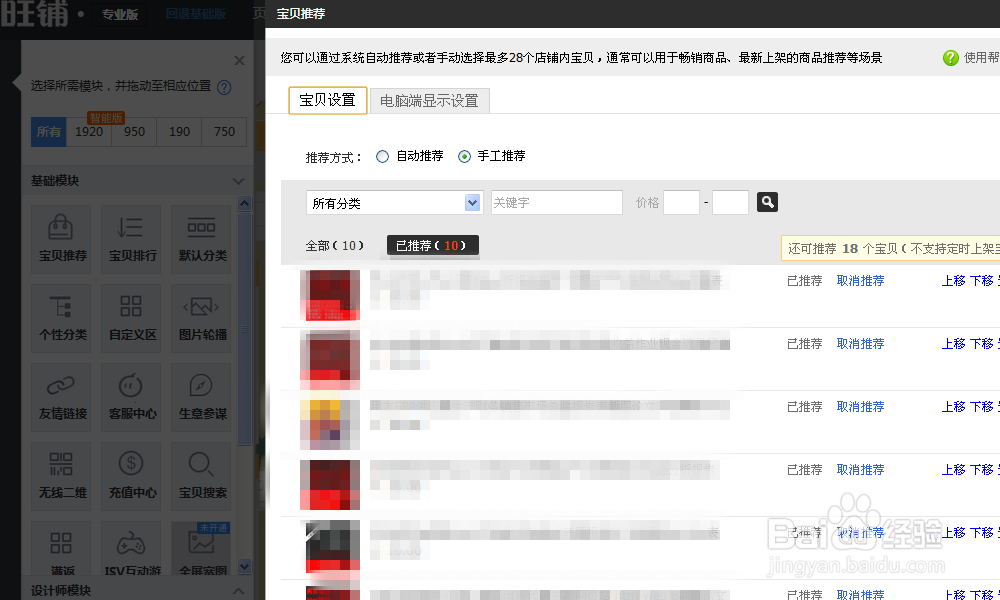Show the 全部 (10) item list
The width and height of the screenshot is (1000, 600).
[334, 245]
